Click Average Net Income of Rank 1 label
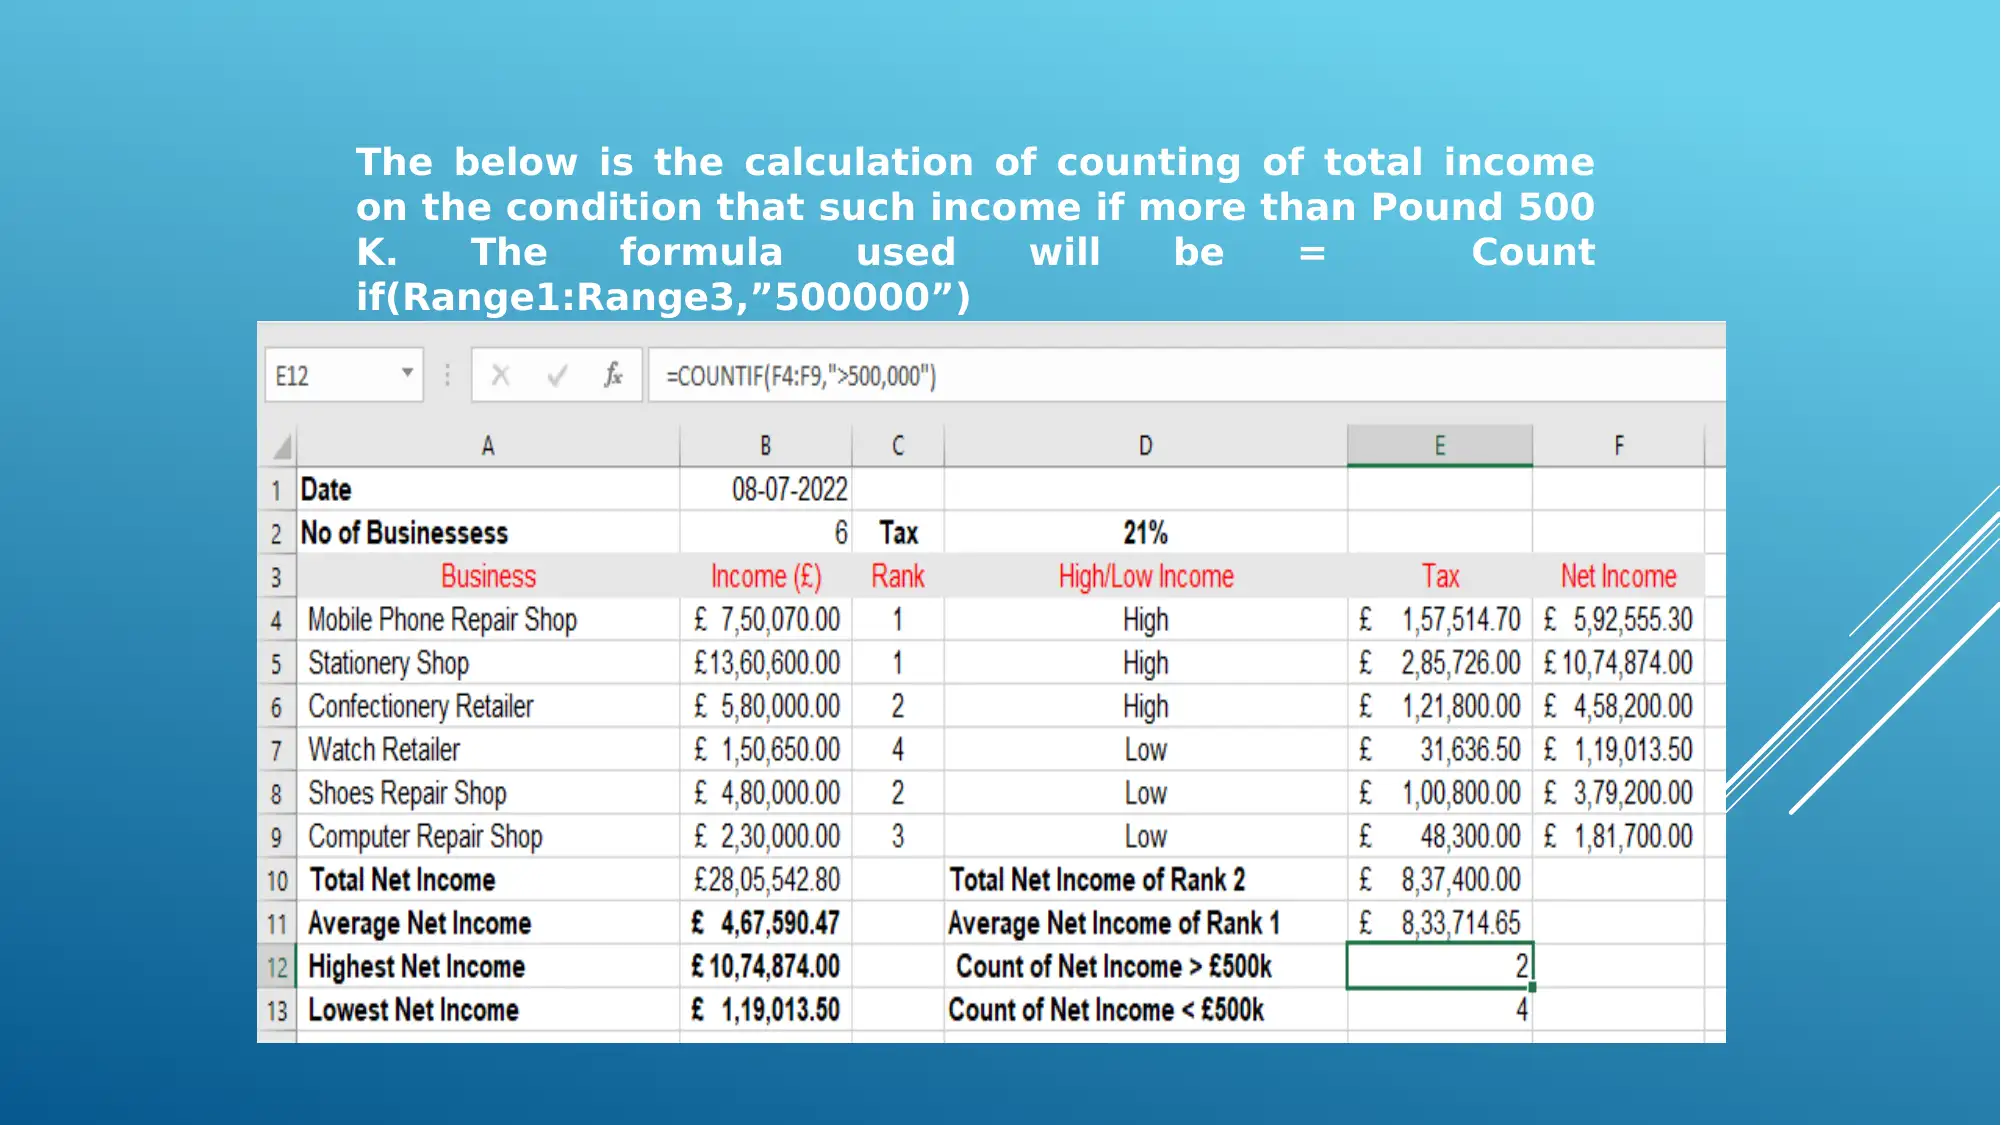This screenshot has width=2001, height=1125. pos(1146,924)
